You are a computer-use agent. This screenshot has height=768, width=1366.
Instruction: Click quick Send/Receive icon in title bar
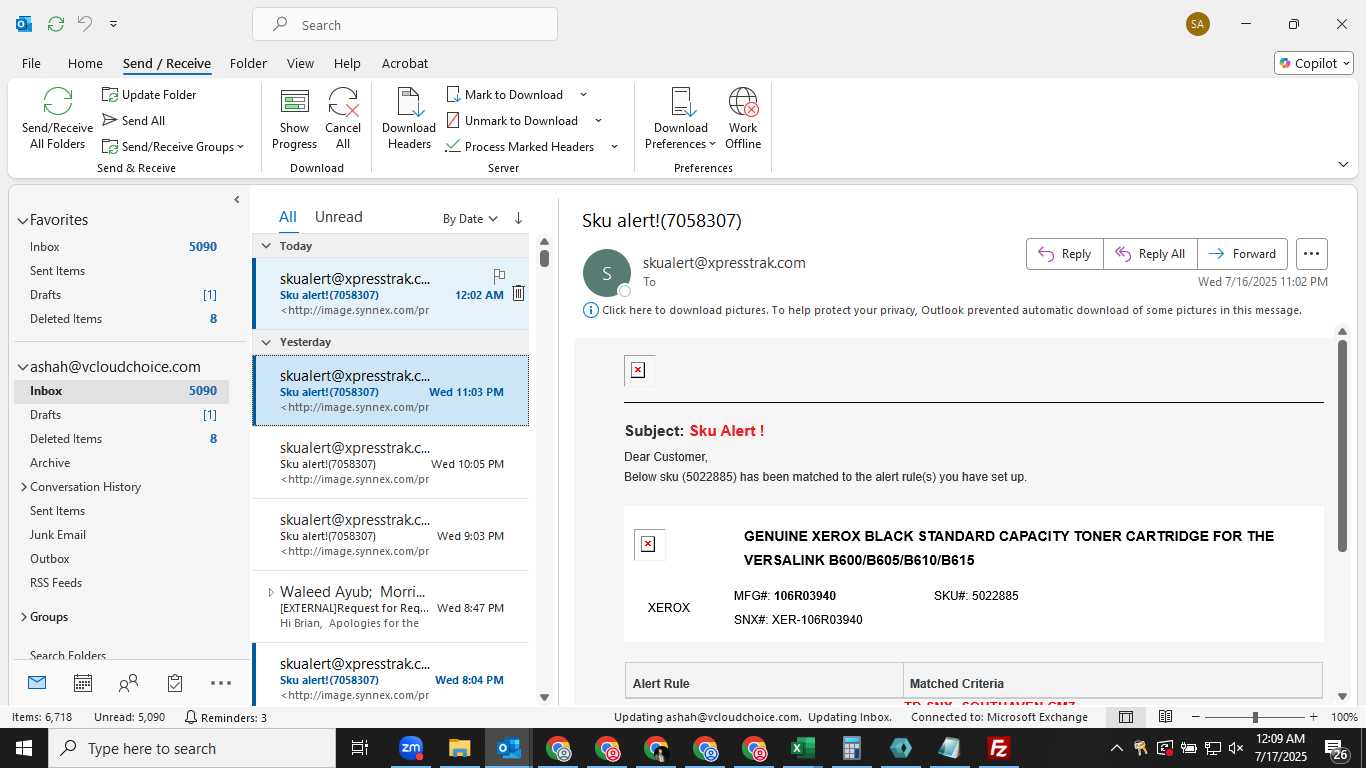click(56, 23)
